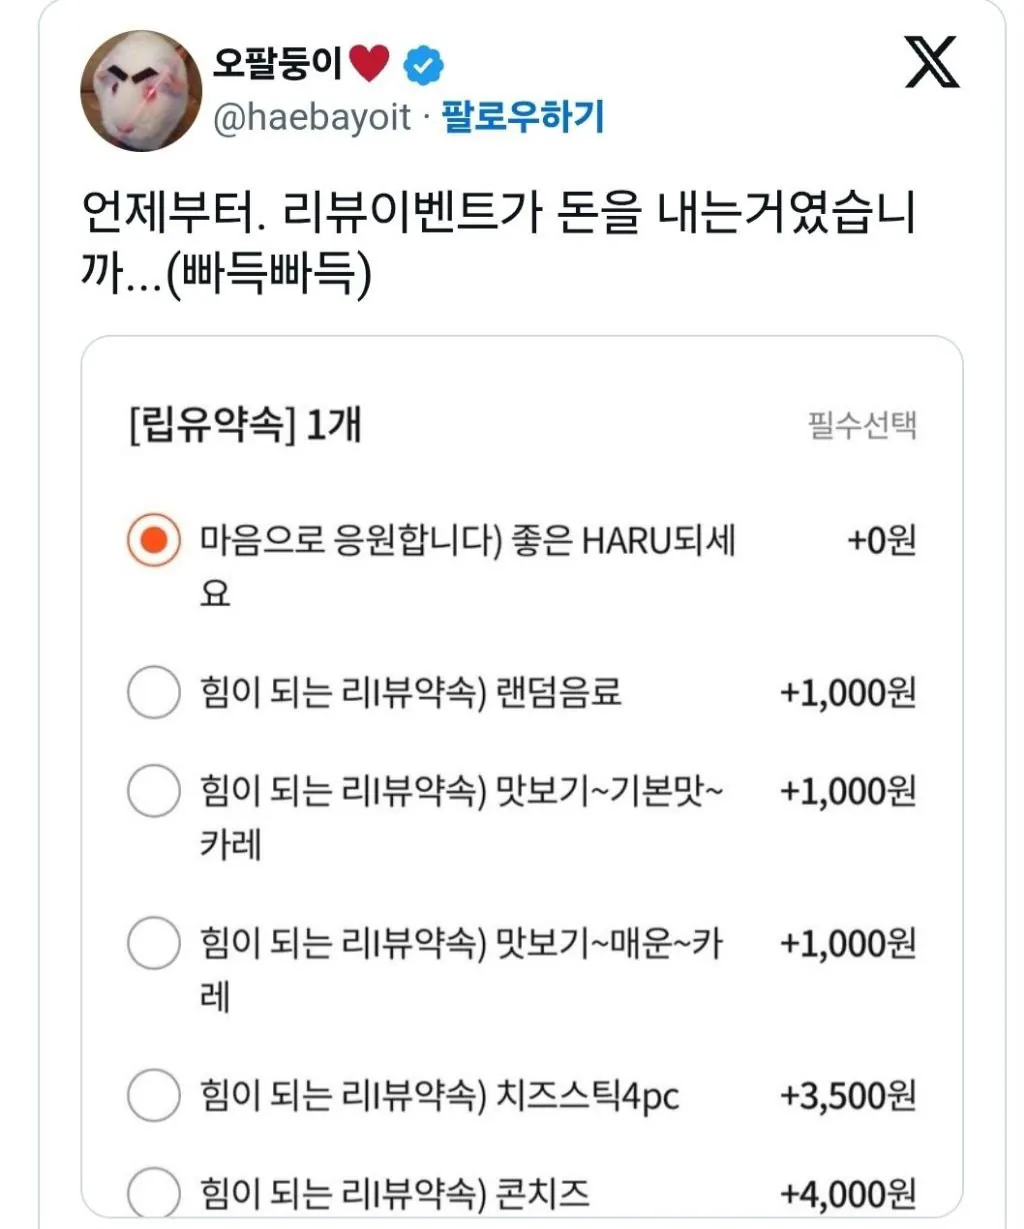Click the +1,000원 price for 랜덤음료
Screen dimensions: 1024x1229
847,692
